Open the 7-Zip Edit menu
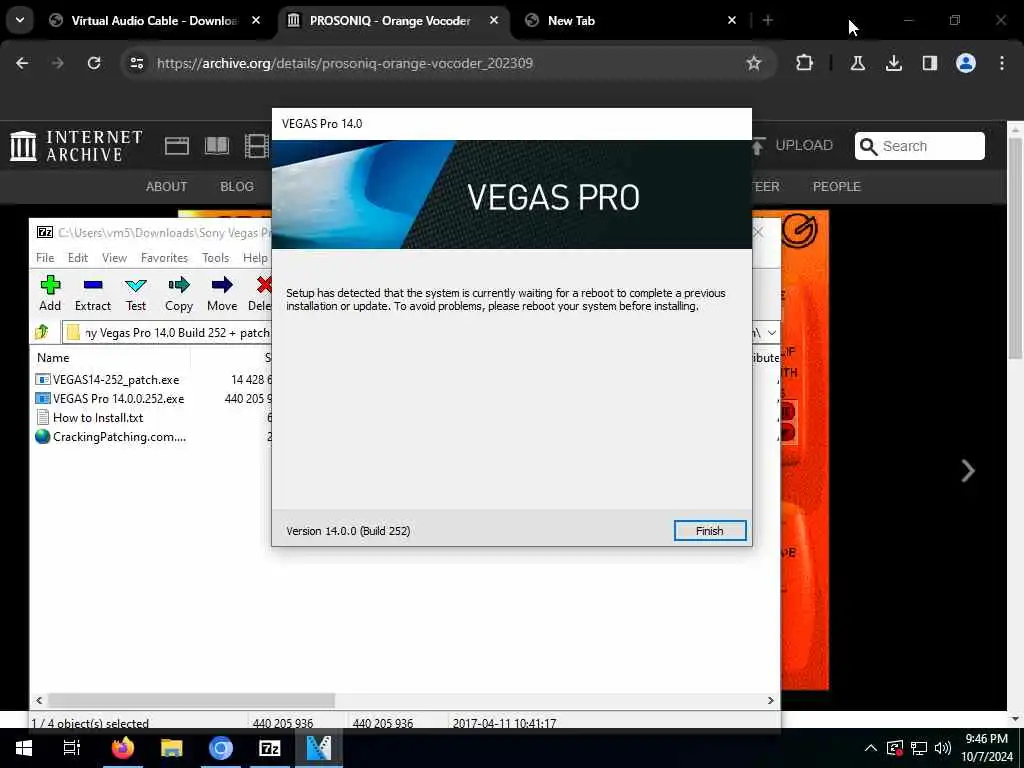Image resolution: width=1024 pixels, height=768 pixels. click(x=78, y=257)
